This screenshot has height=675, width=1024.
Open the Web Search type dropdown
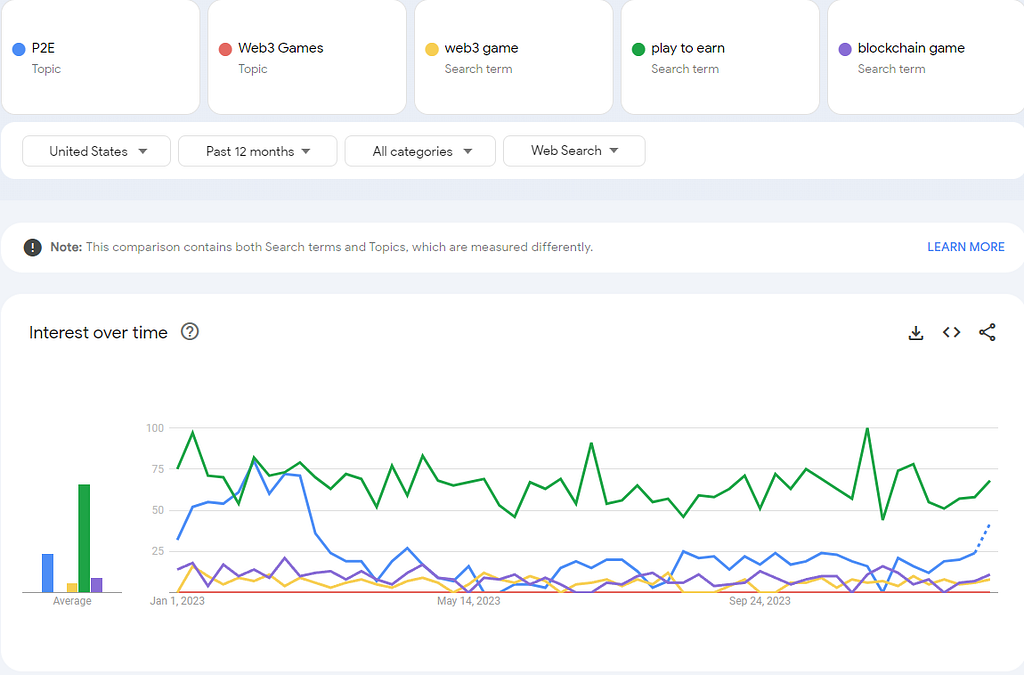[x=574, y=151]
